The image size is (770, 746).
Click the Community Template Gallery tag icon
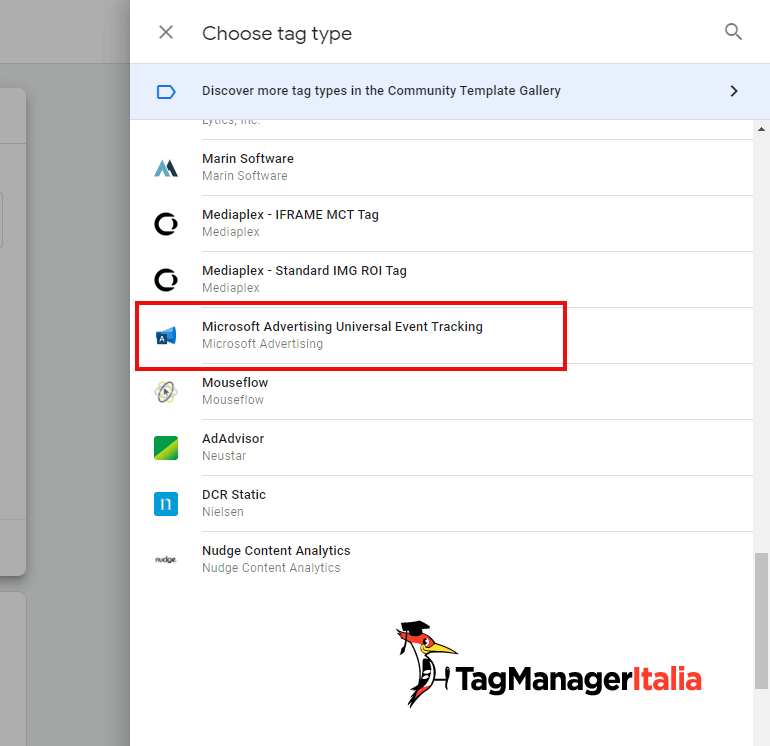click(166, 91)
